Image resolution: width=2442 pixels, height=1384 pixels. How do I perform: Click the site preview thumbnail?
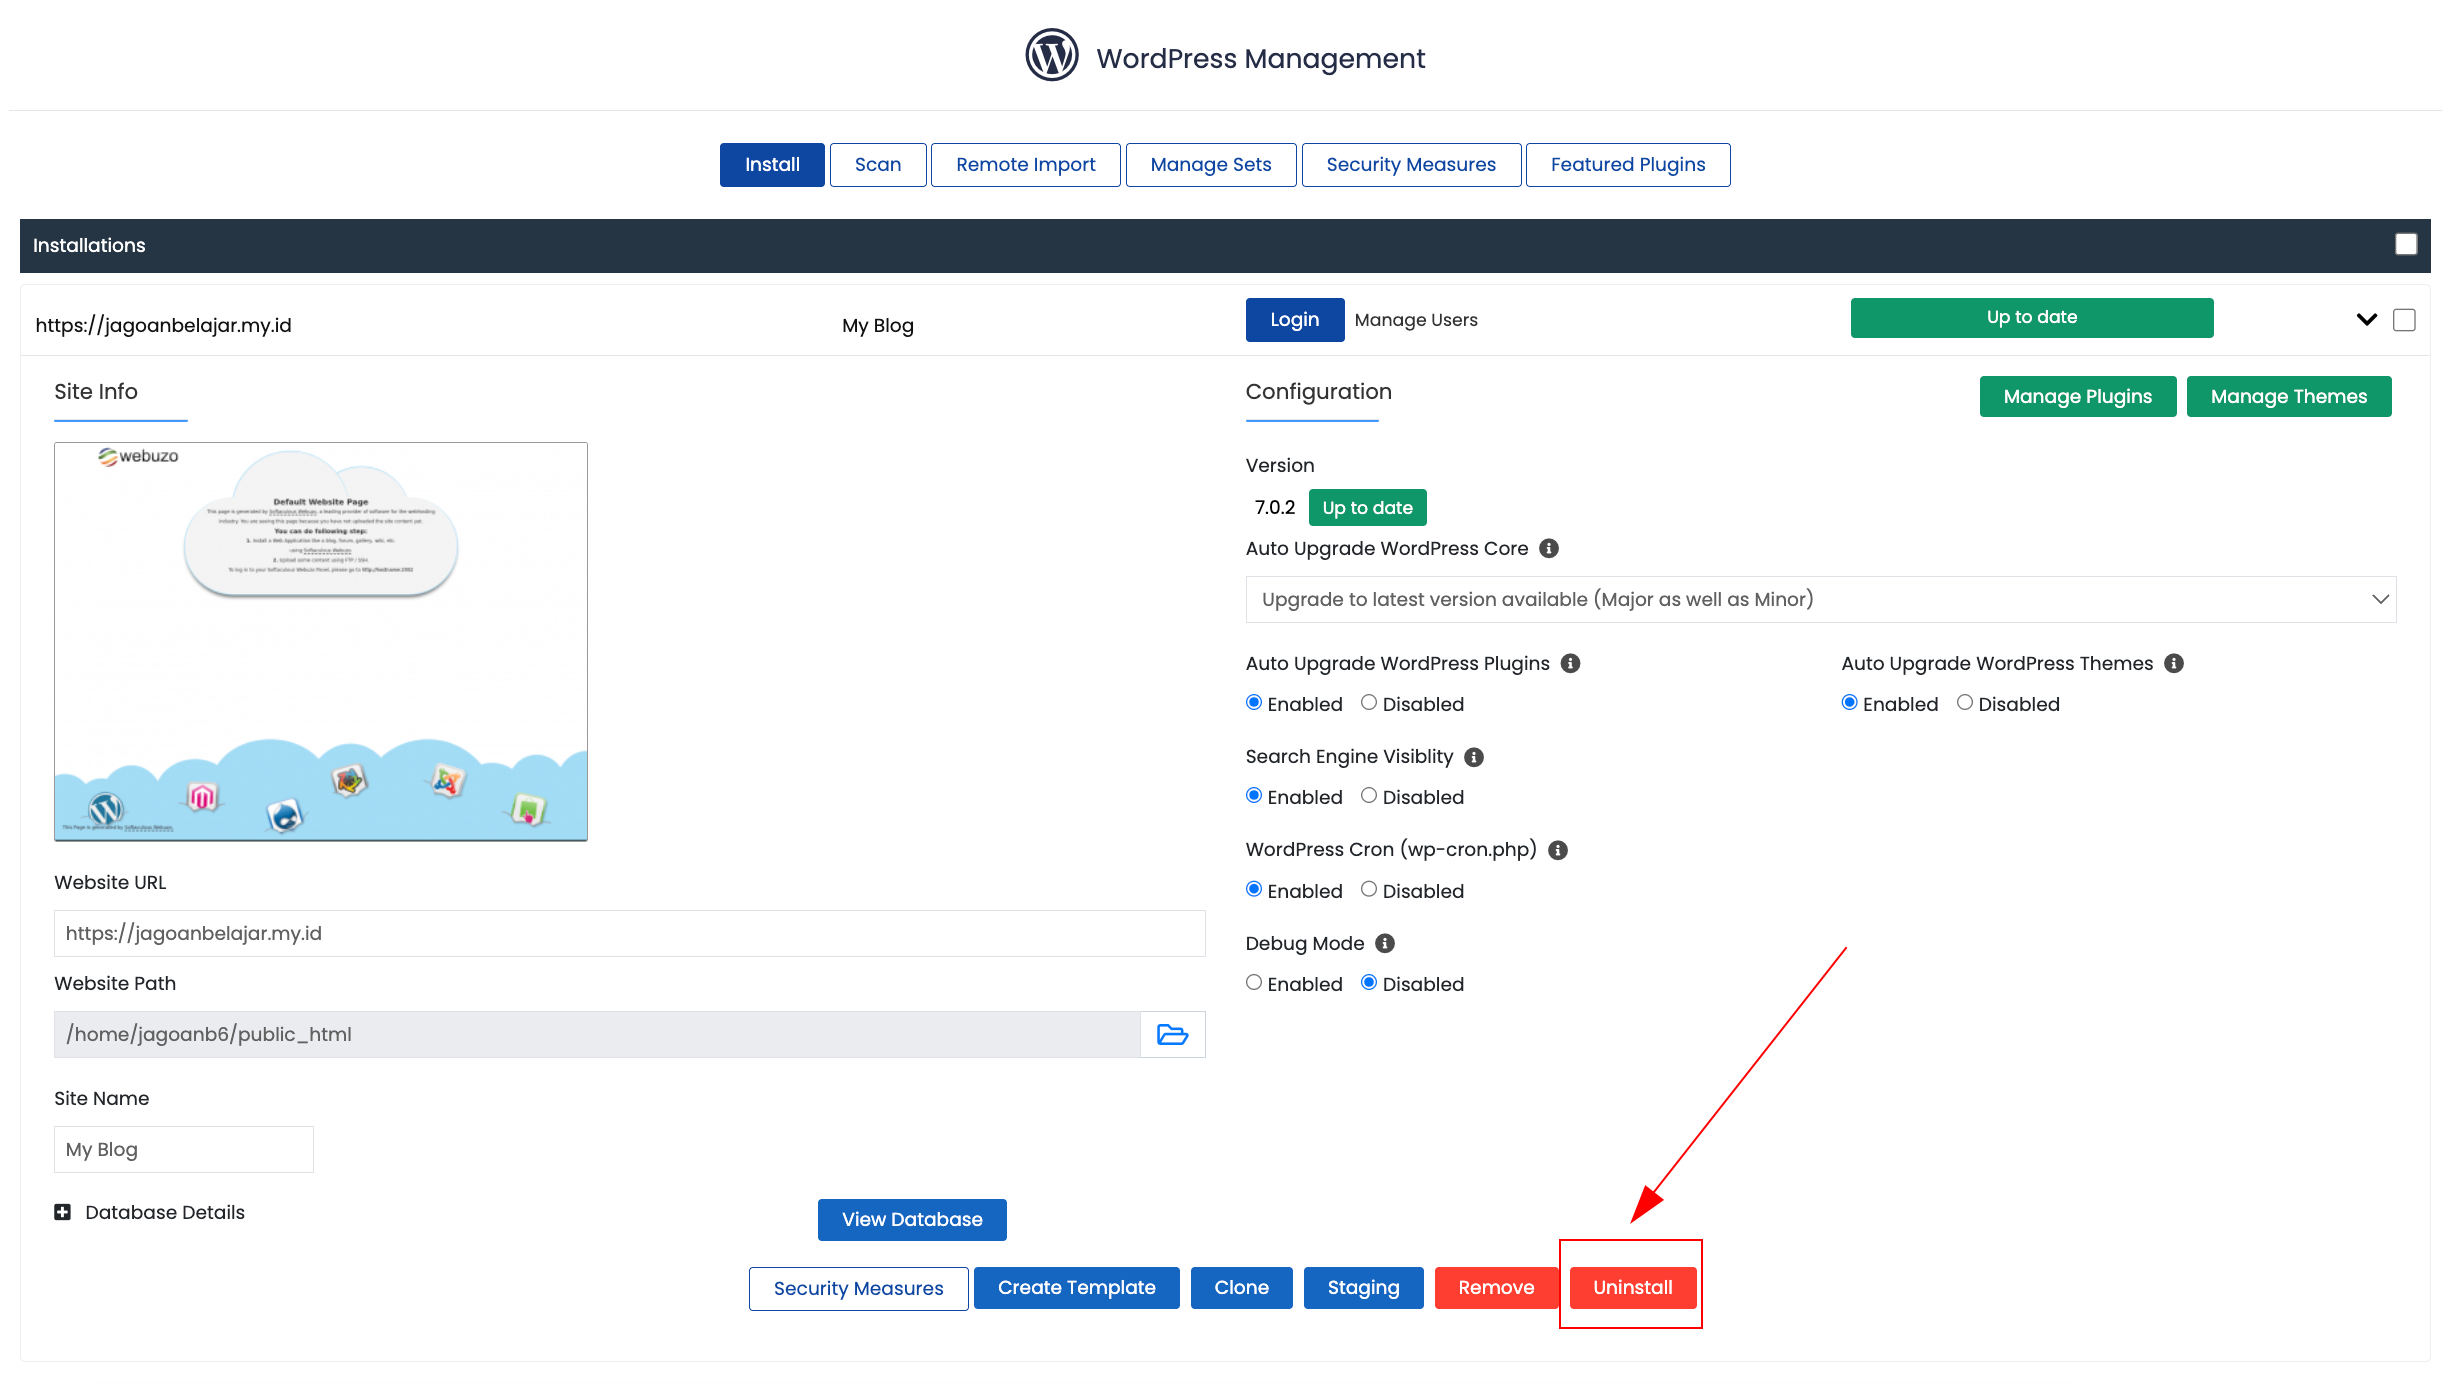coord(321,642)
